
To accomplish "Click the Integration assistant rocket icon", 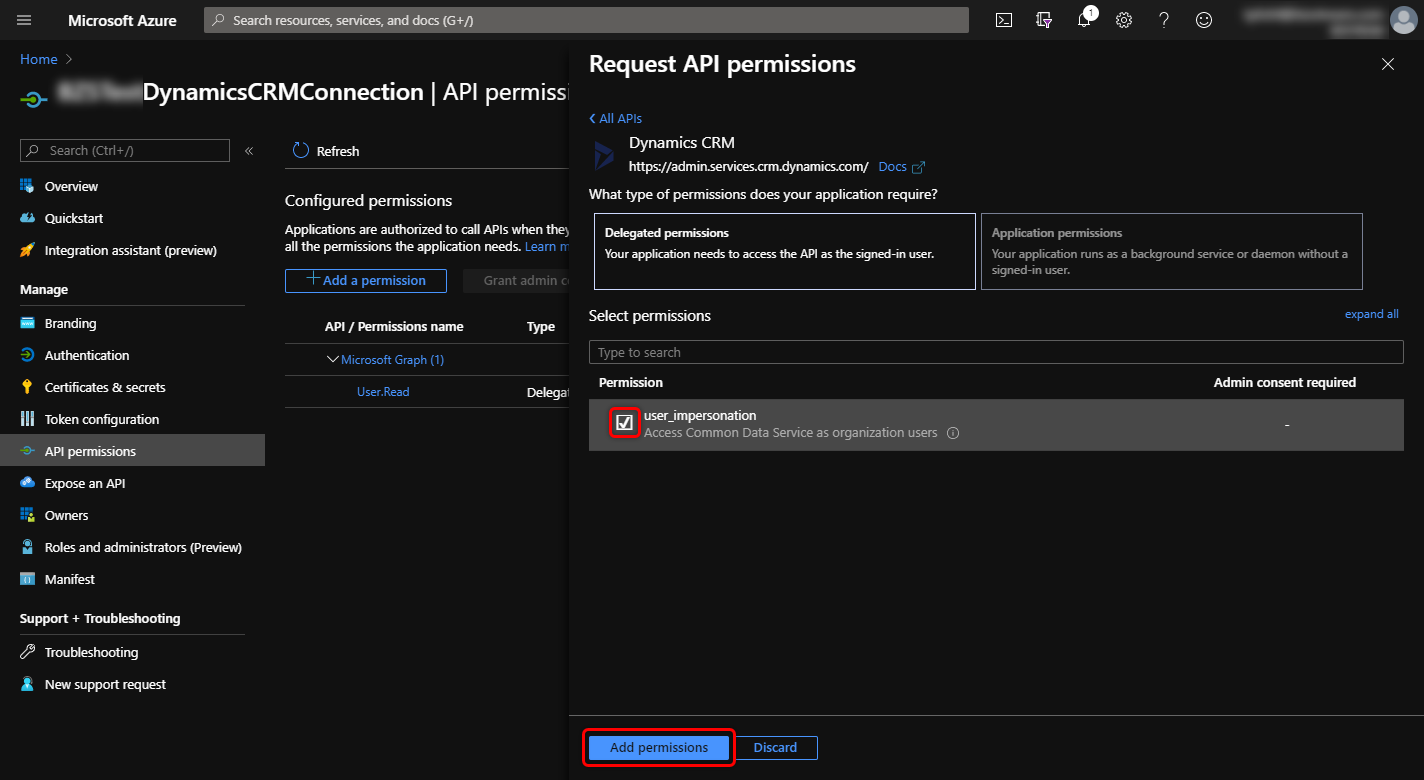I will tap(27, 250).
